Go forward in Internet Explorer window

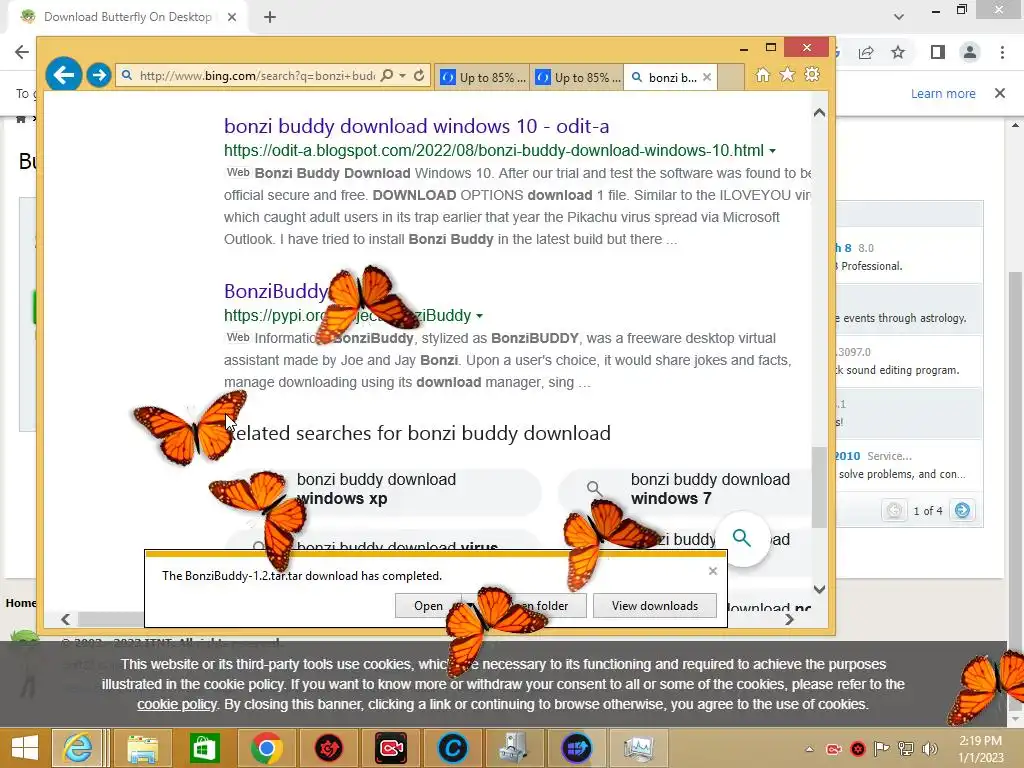tap(99, 75)
